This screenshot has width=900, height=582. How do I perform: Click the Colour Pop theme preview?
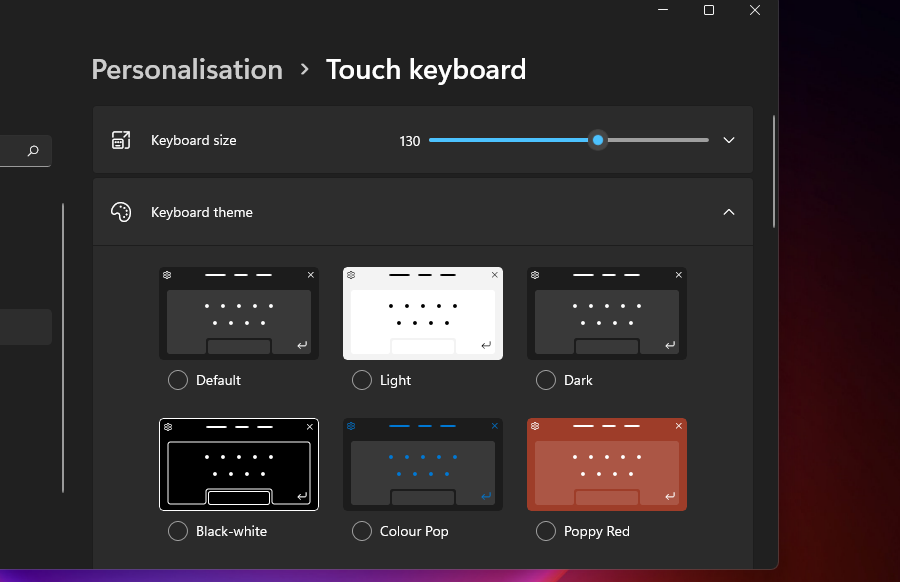point(423,464)
